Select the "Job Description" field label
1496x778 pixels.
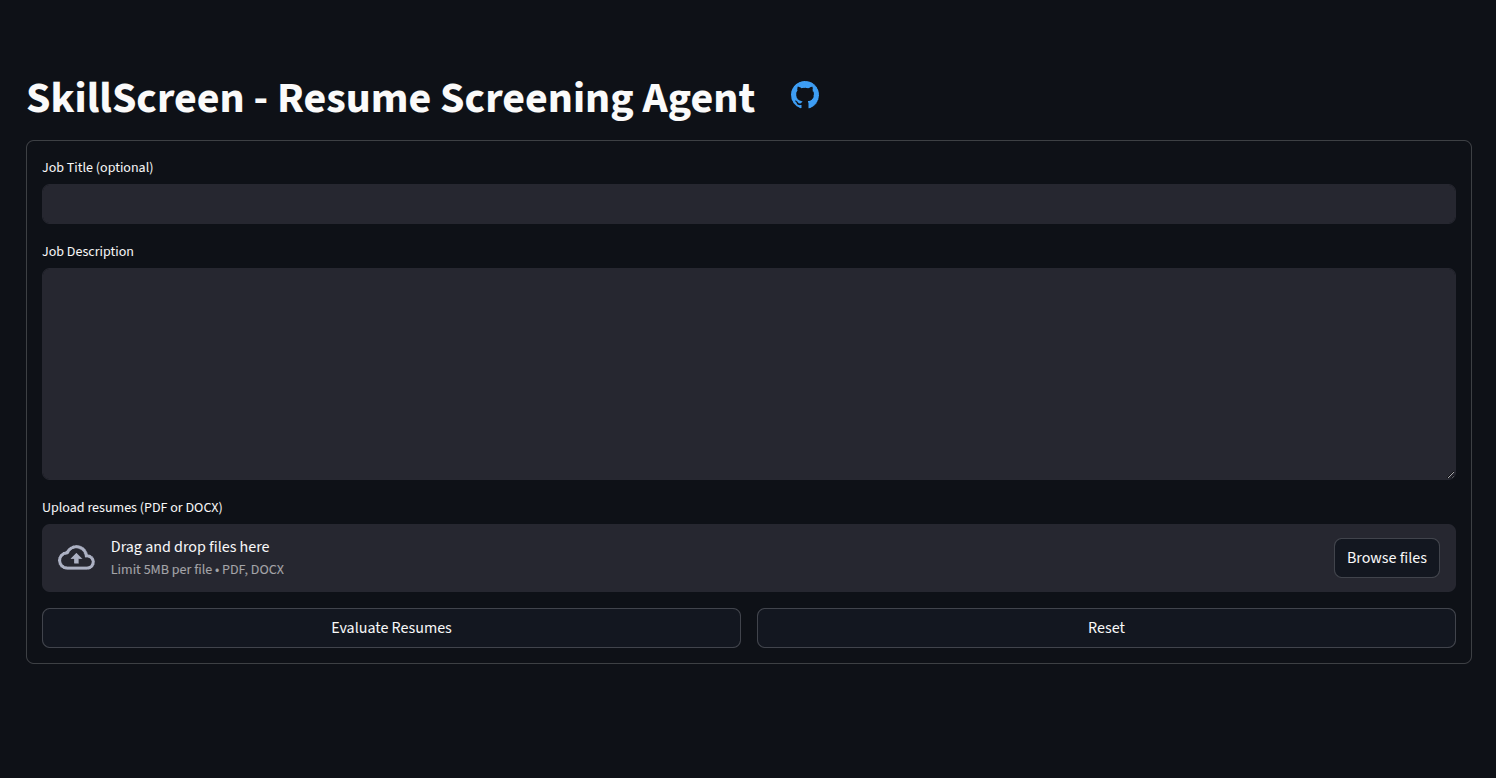(x=88, y=252)
